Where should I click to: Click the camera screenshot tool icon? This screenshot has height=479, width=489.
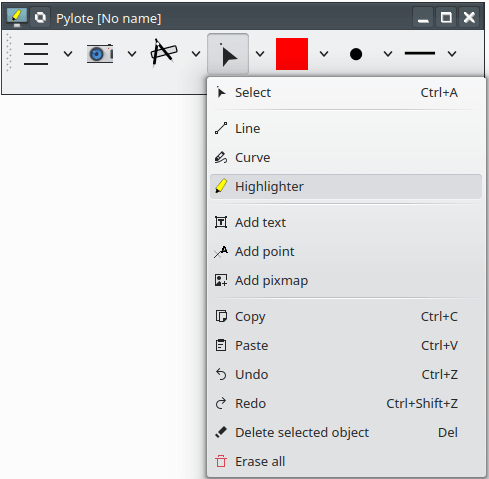(x=100, y=54)
